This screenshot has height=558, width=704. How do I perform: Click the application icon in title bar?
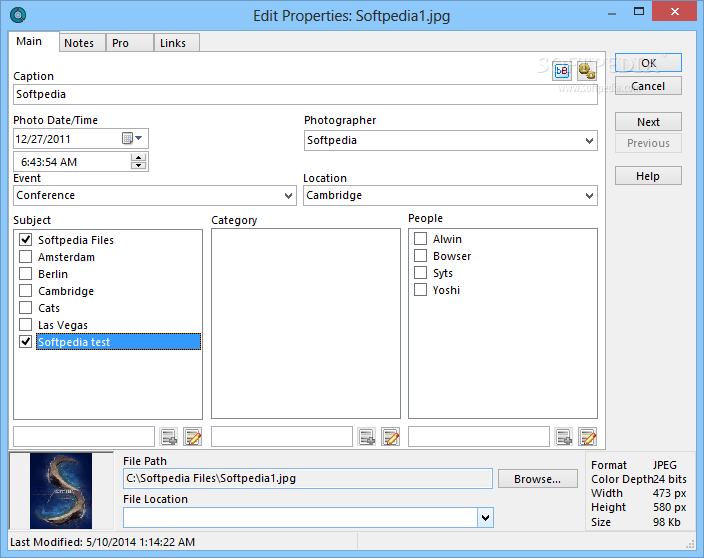[18, 15]
